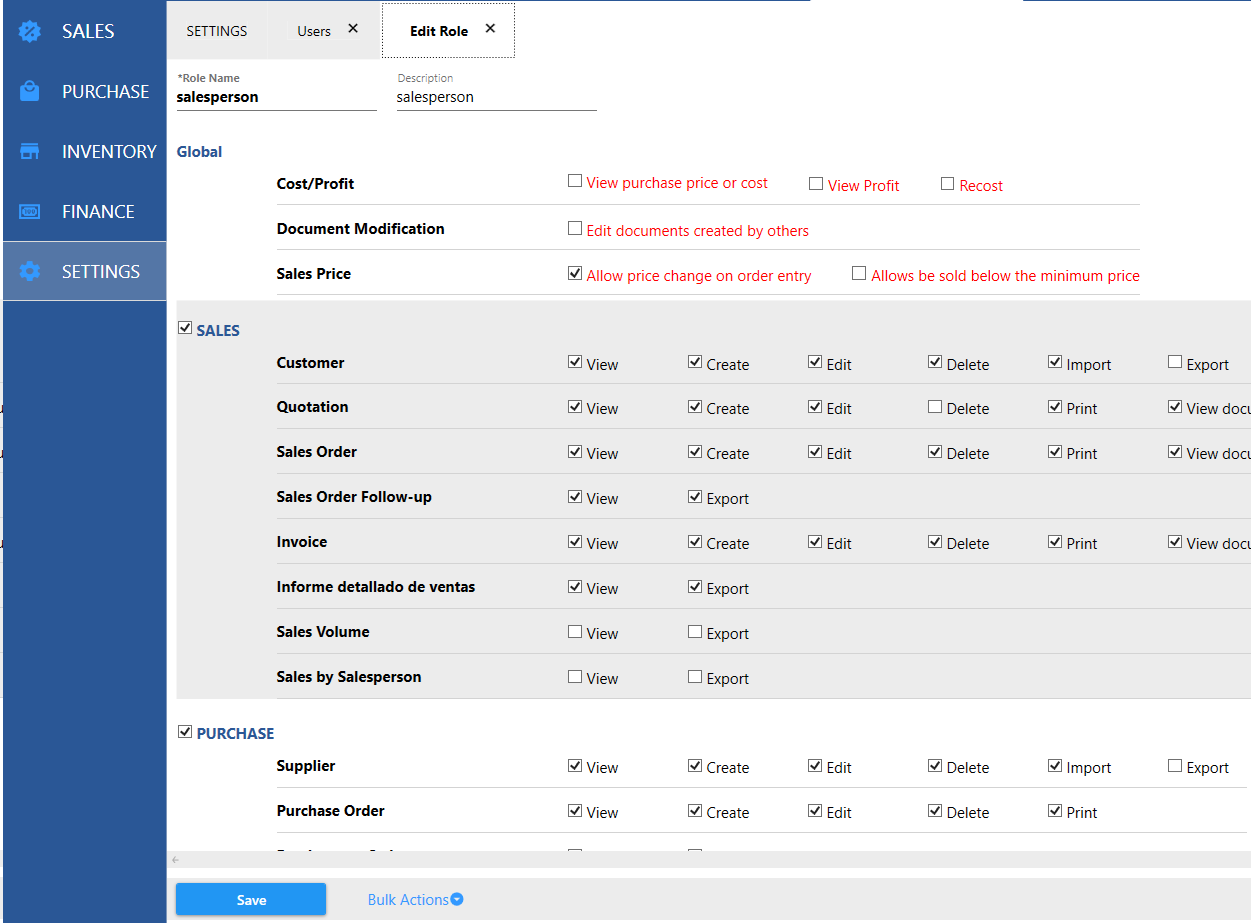Screen dimensions: 1251x923
Task: Close the Users tab
Action: coord(353,29)
